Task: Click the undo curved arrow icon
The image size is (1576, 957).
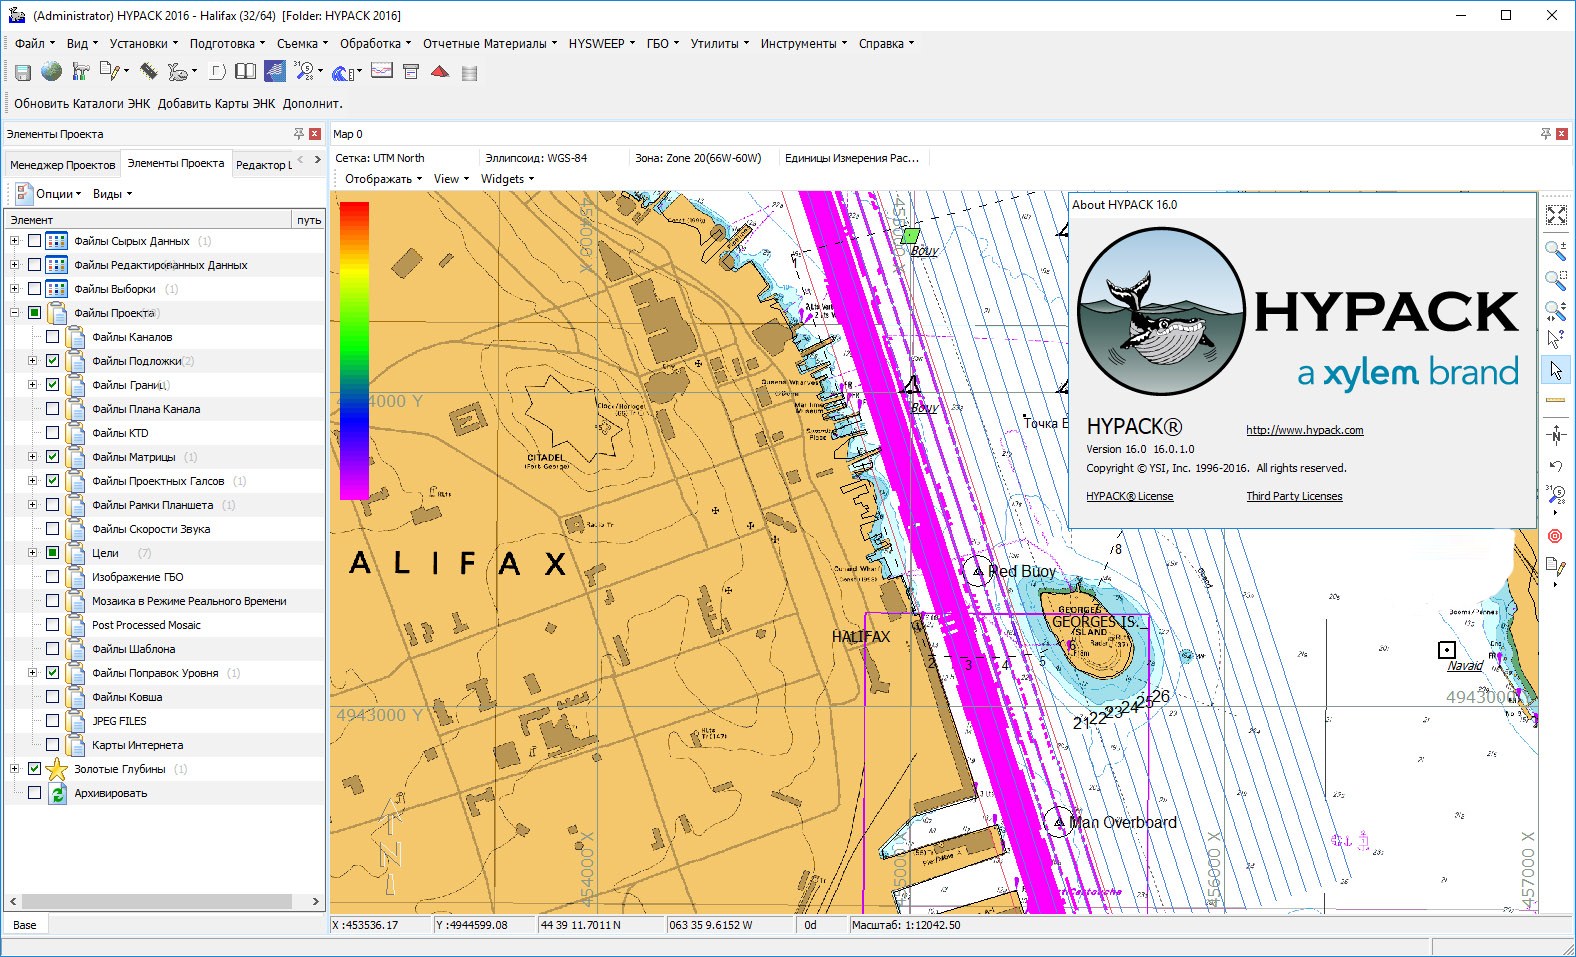Action: click(x=1555, y=466)
